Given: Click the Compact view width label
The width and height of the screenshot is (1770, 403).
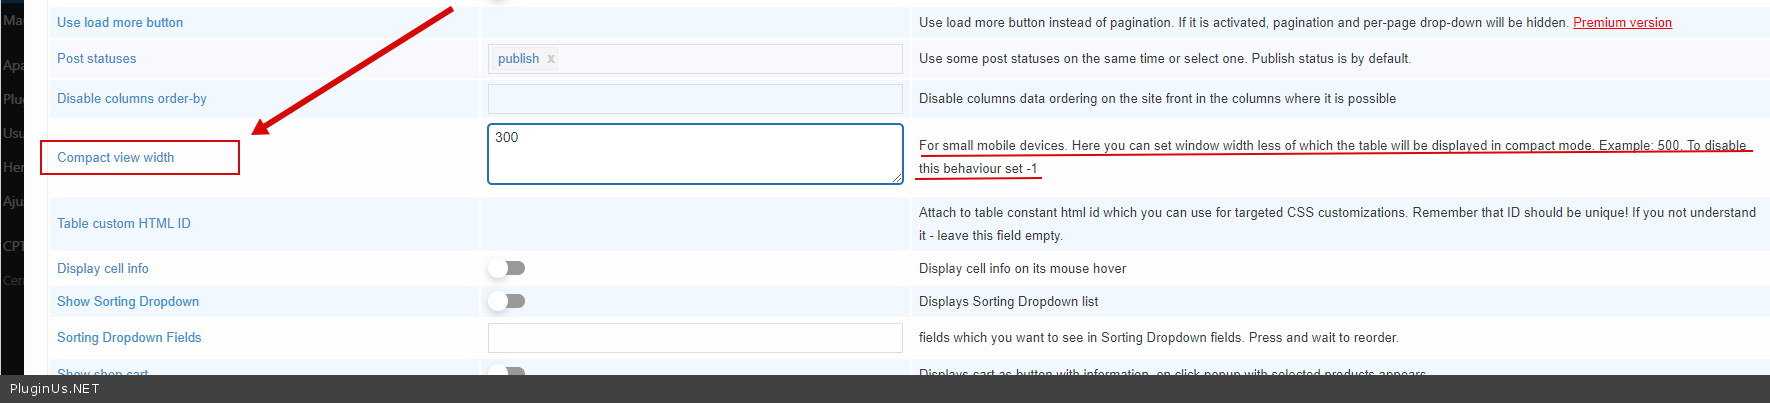Looking at the screenshot, I should [x=116, y=158].
